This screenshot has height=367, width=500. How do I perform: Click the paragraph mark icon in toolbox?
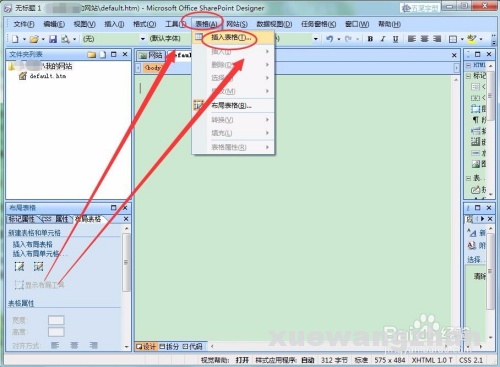(476, 119)
